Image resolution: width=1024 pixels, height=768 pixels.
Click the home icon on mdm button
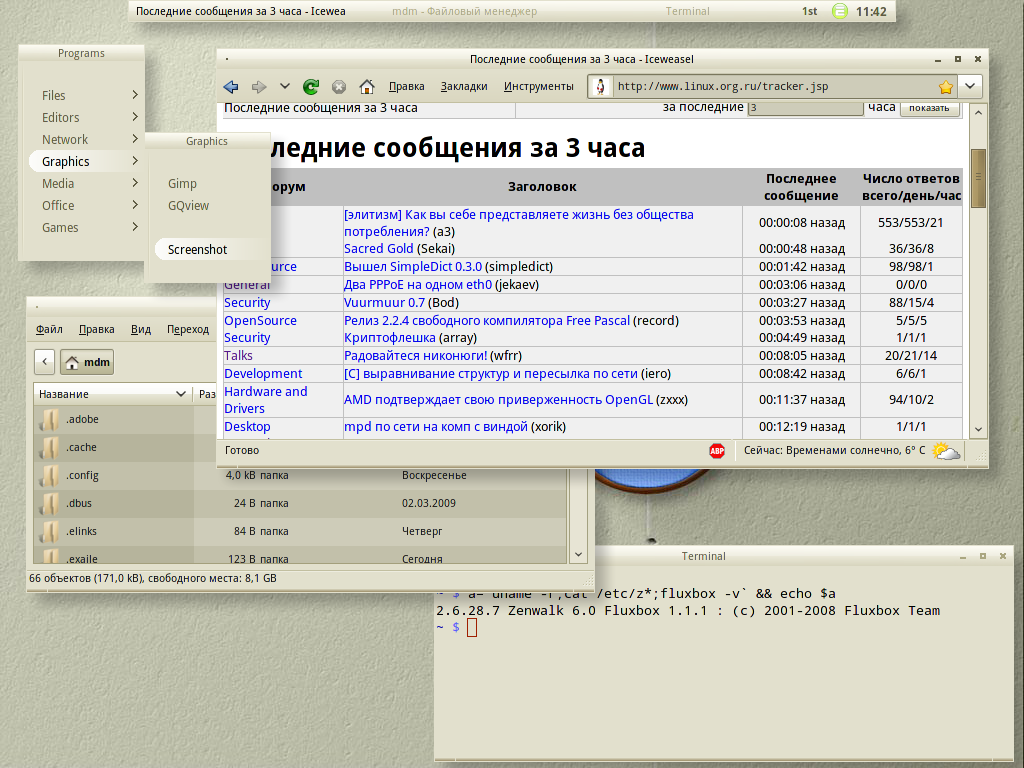coord(72,362)
